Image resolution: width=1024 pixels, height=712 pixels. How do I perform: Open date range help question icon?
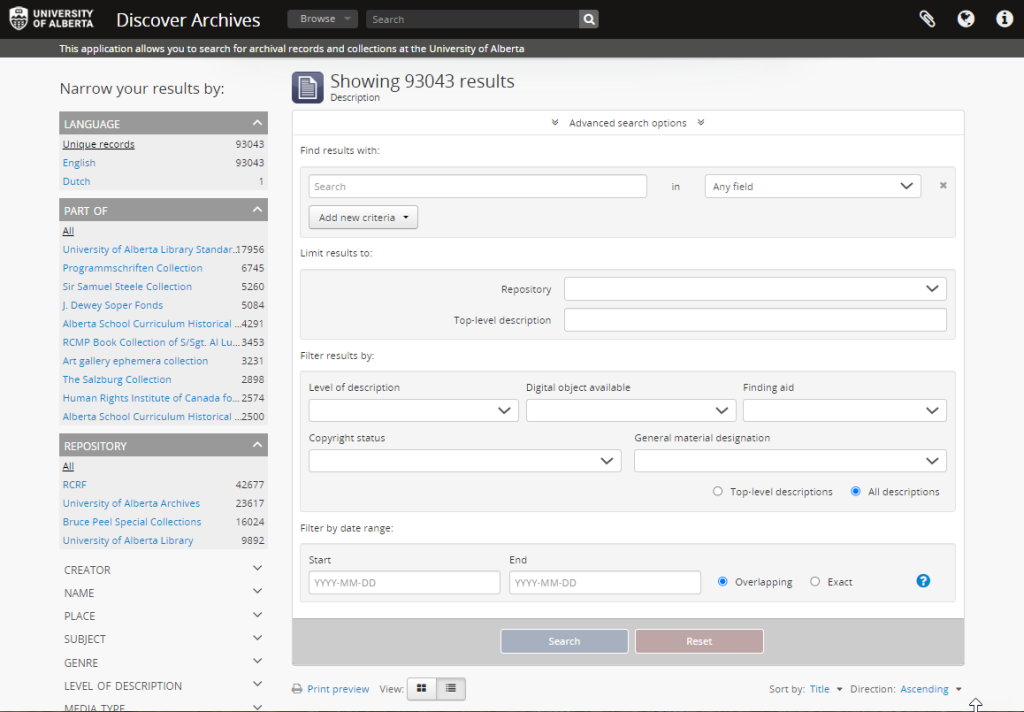pos(923,581)
